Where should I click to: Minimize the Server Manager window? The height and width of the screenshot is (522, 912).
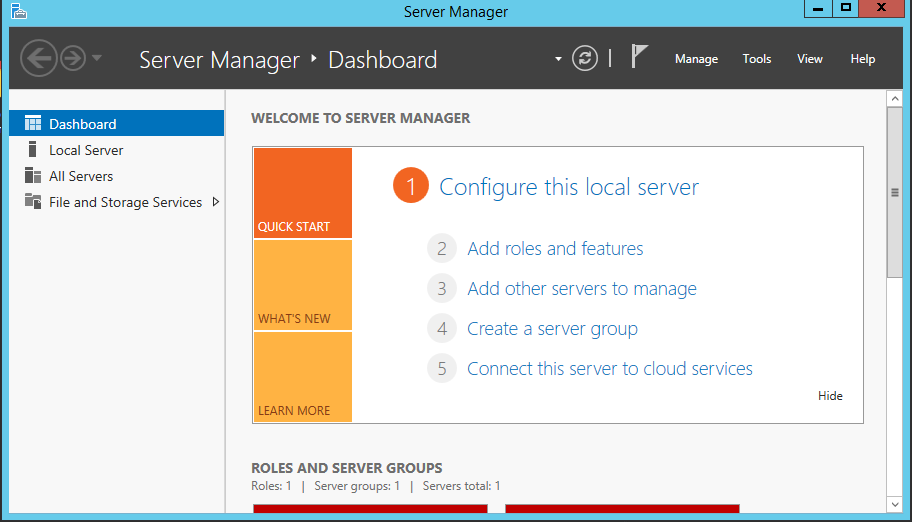point(818,9)
